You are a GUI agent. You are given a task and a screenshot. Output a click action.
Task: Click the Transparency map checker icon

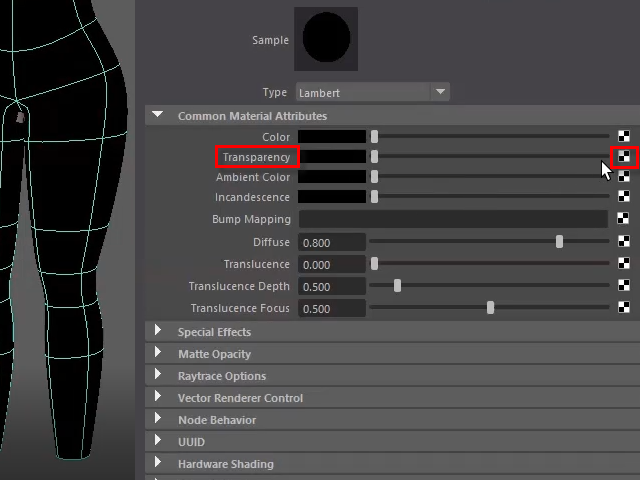click(x=623, y=157)
